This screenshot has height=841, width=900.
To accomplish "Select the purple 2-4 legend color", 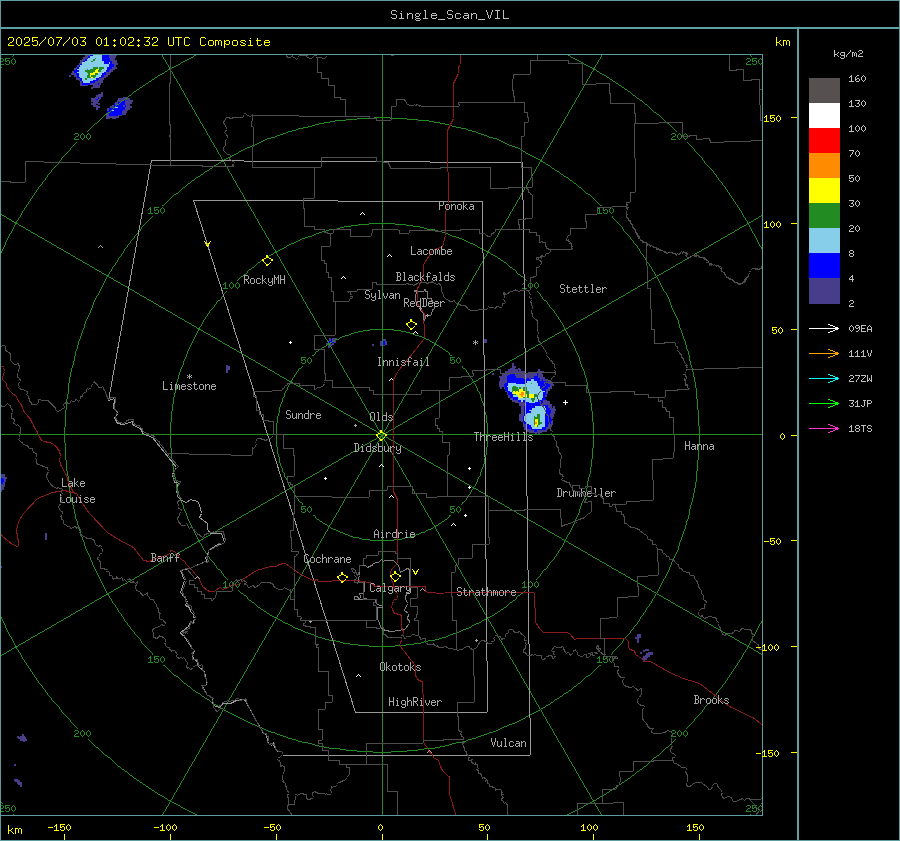I will pyautogui.click(x=824, y=290).
